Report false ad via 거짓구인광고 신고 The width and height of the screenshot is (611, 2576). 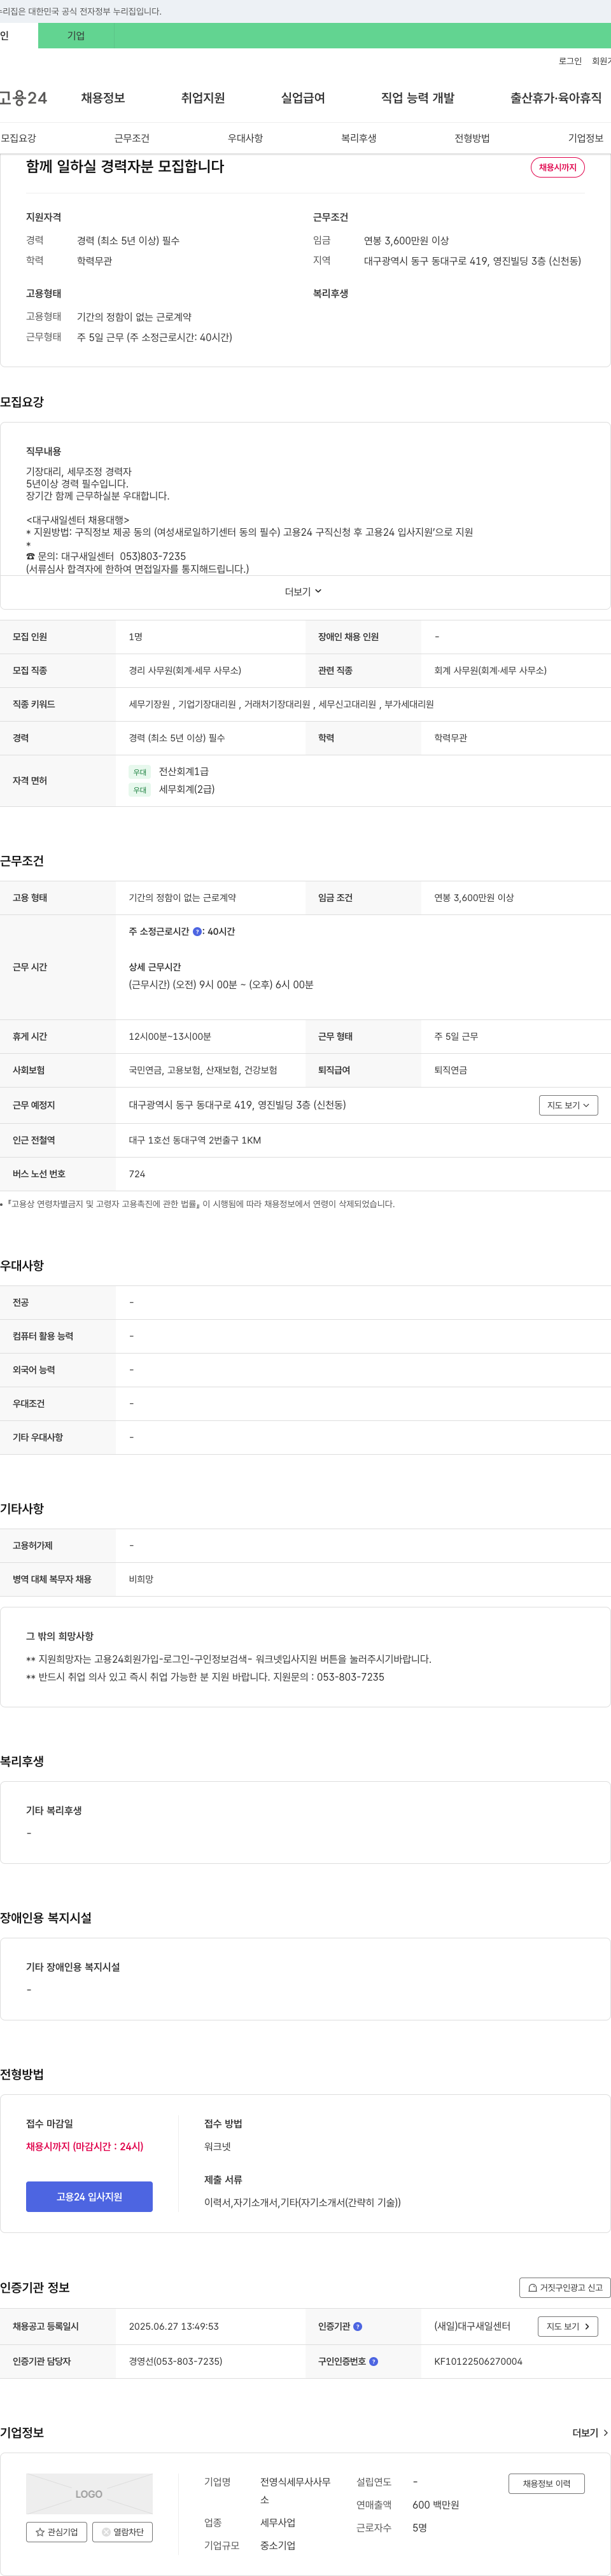(565, 2287)
